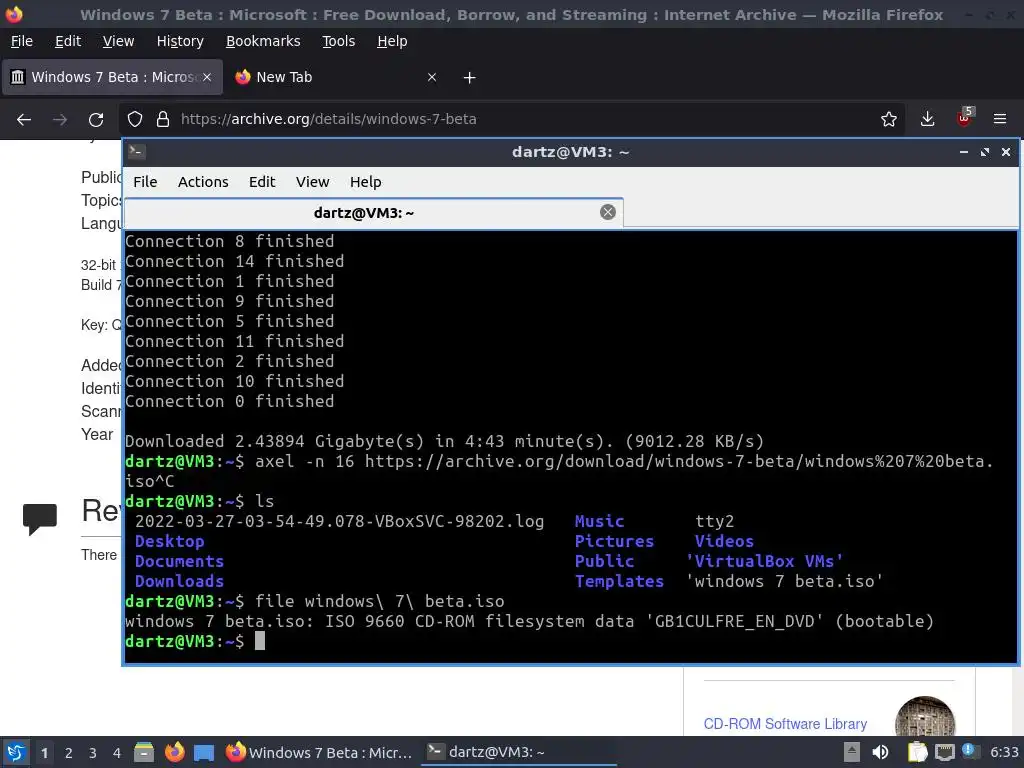Open Firefox History menu
1024x768 pixels.
(x=180, y=41)
